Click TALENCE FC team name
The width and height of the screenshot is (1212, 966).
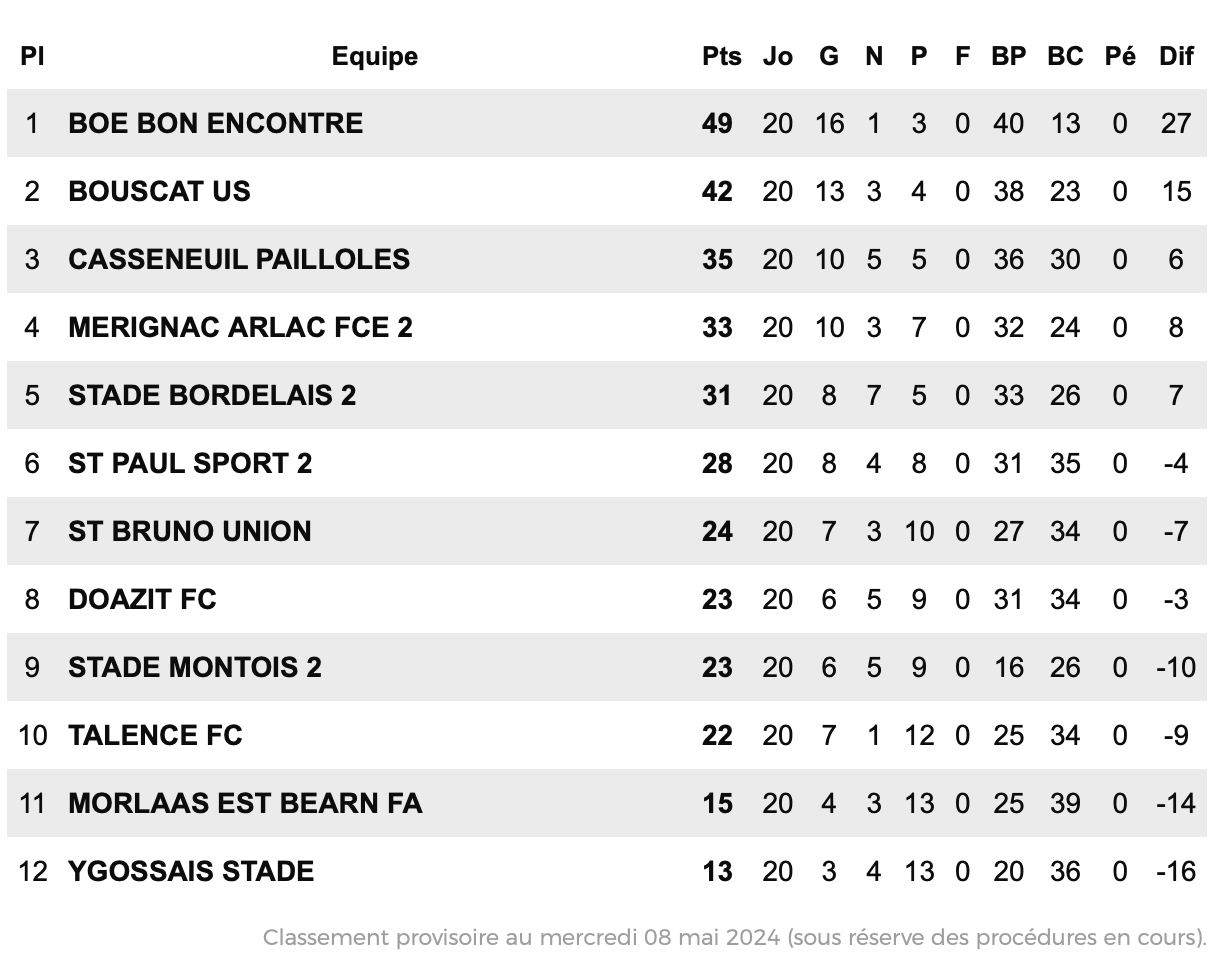coord(155,735)
